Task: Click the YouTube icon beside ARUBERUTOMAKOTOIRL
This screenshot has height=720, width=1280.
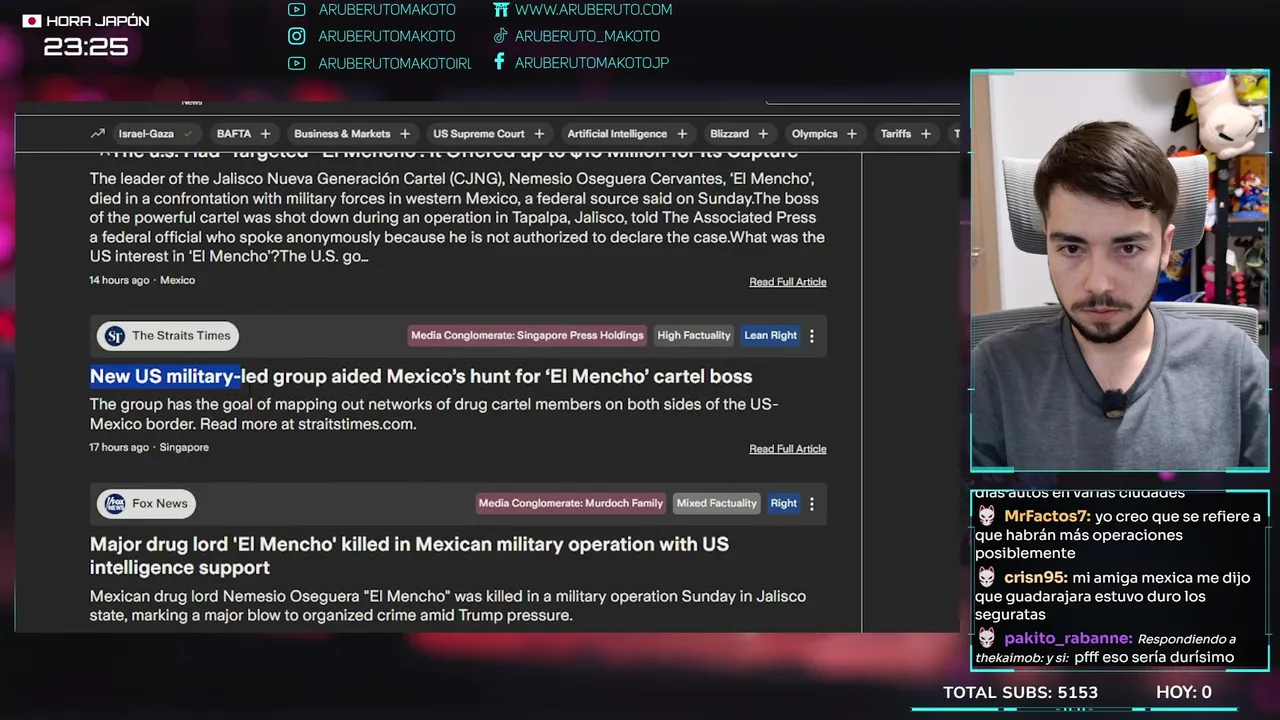Action: pyautogui.click(x=297, y=63)
